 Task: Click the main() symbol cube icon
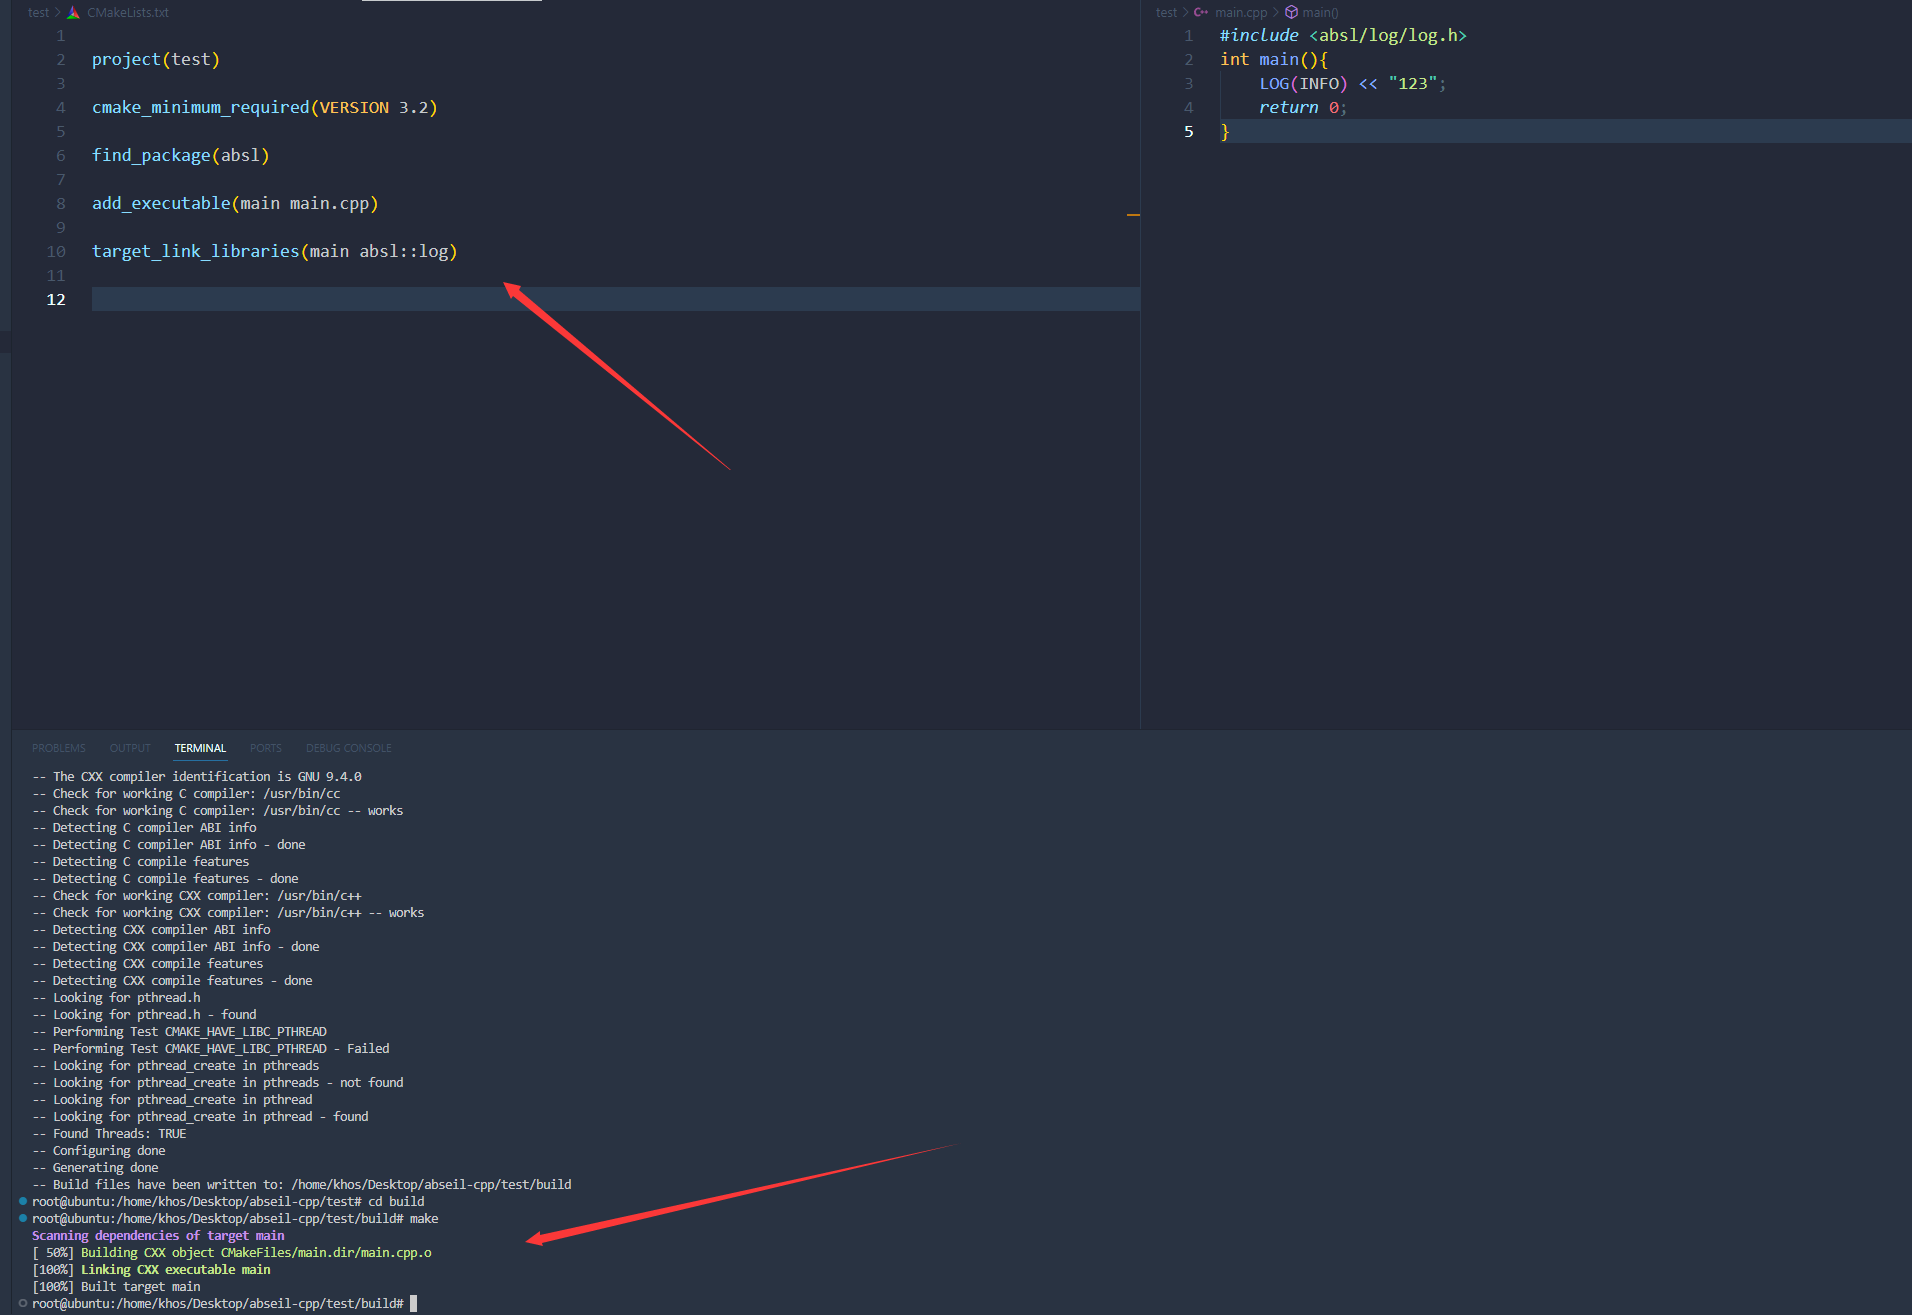pos(1291,13)
